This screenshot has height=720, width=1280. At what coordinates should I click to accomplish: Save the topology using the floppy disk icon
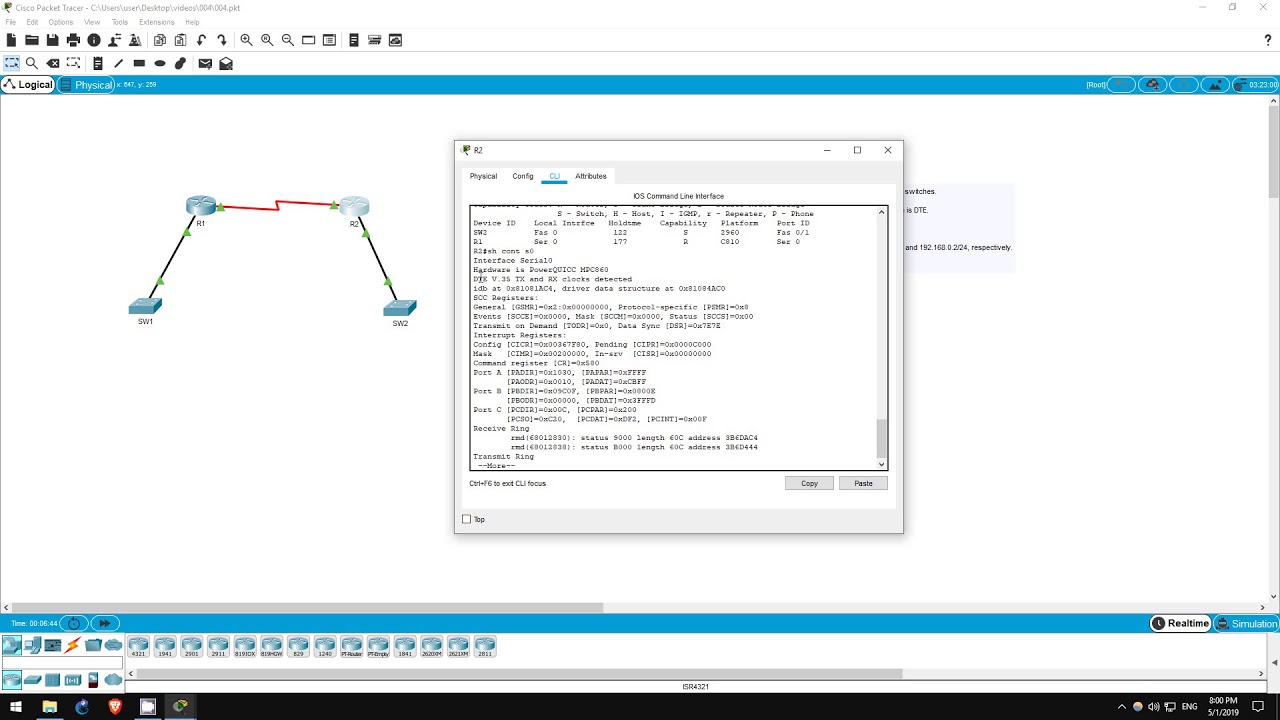pyautogui.click(x=52, y=40)
